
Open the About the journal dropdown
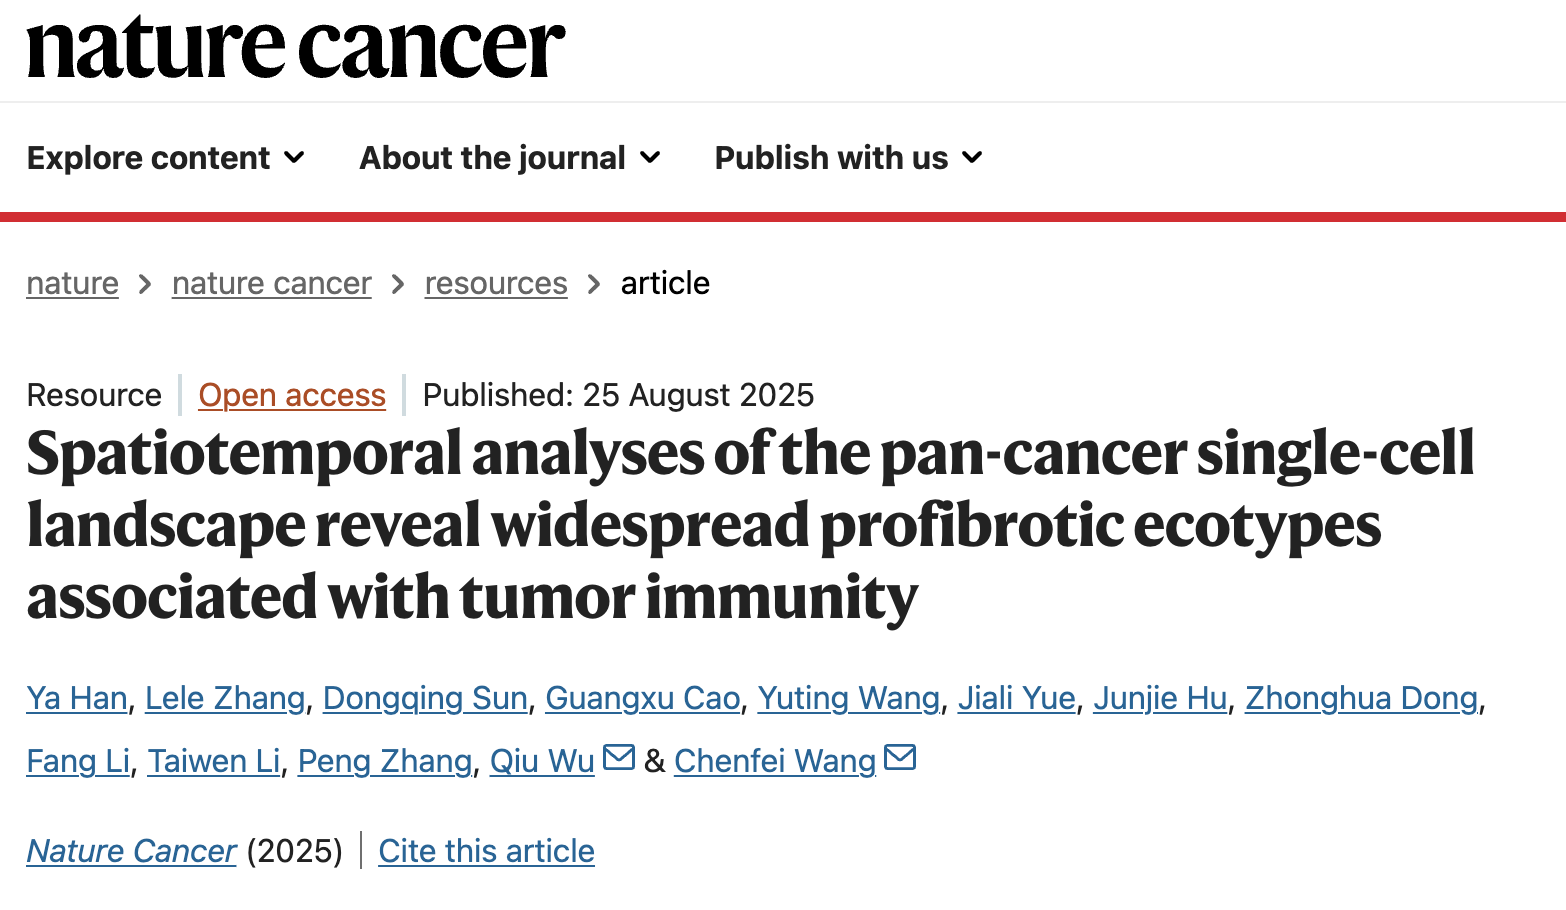pos(510,158)
